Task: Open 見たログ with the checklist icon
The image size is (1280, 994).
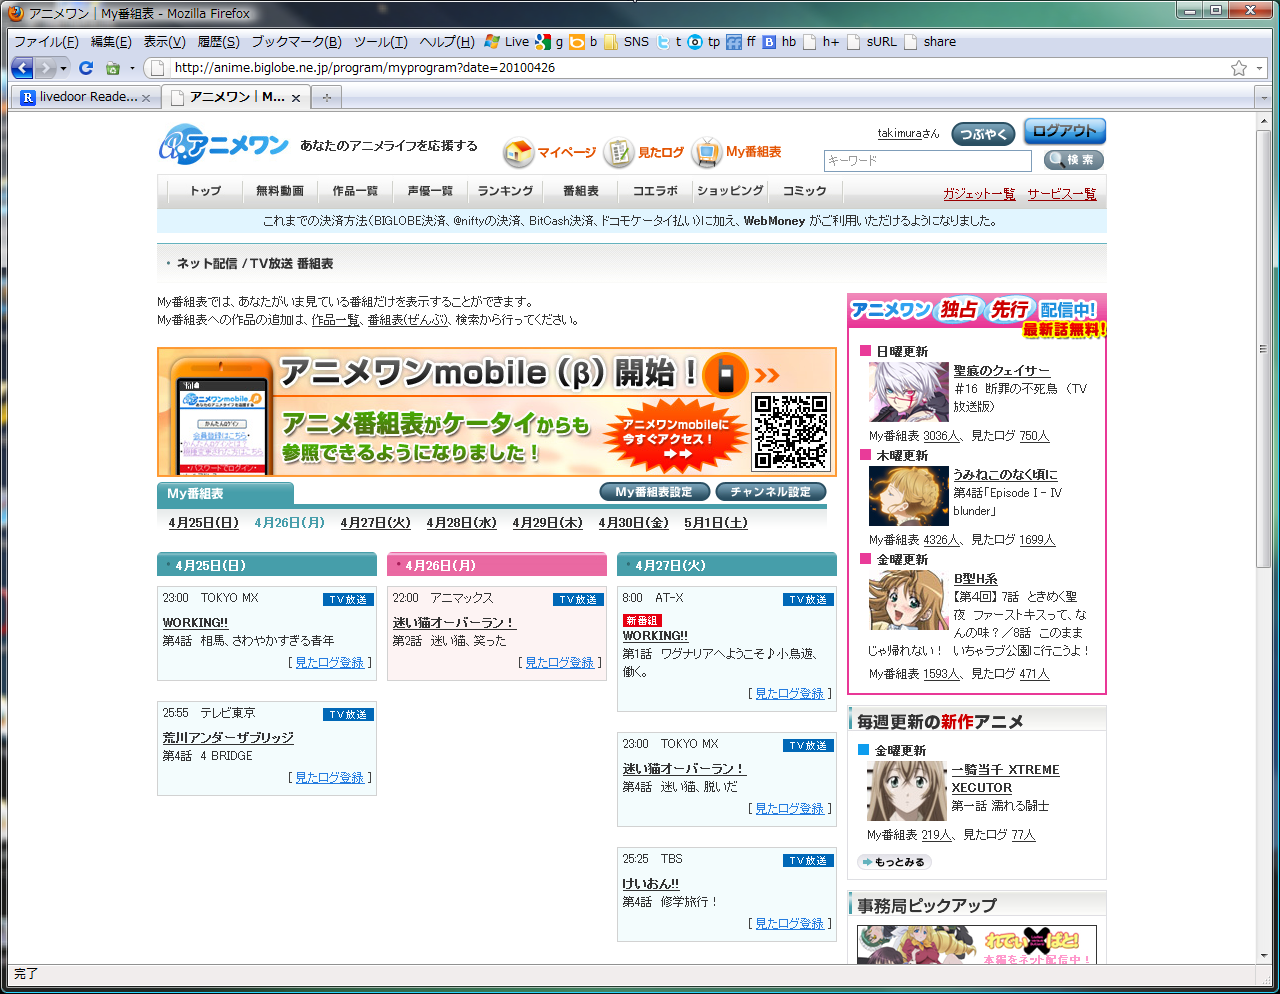Action: (644, 152)
